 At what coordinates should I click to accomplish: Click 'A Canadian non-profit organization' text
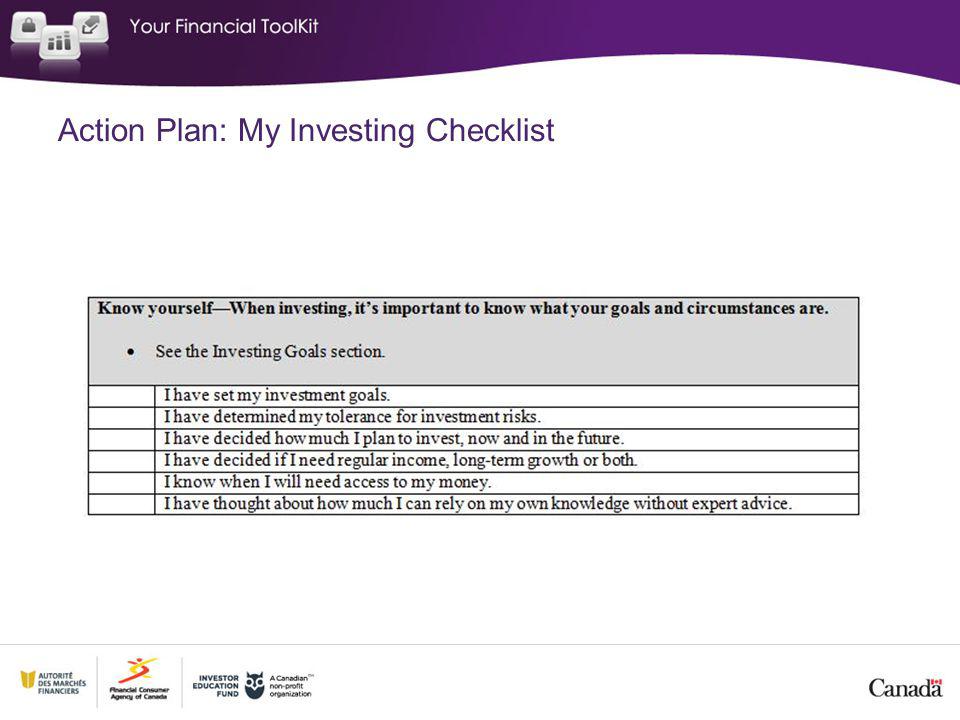click(x=291, y=686)
